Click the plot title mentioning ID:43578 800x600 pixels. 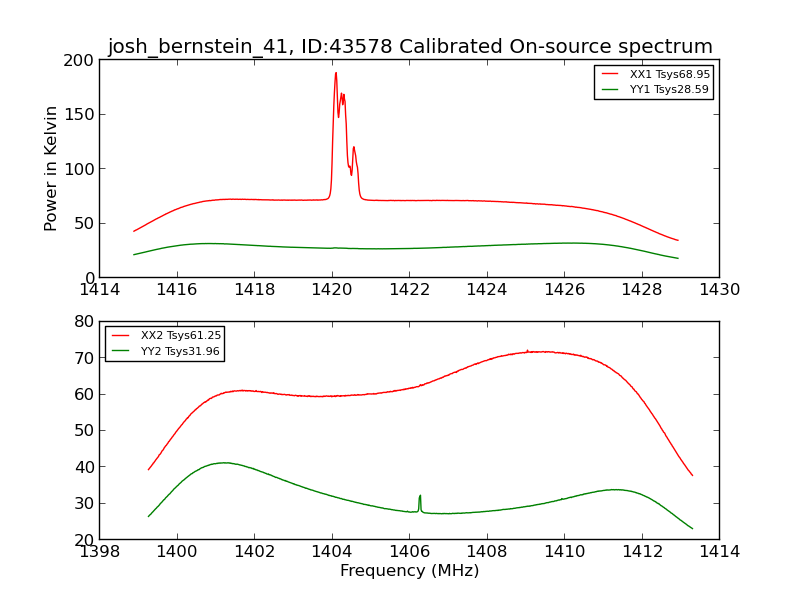point(410,47)
